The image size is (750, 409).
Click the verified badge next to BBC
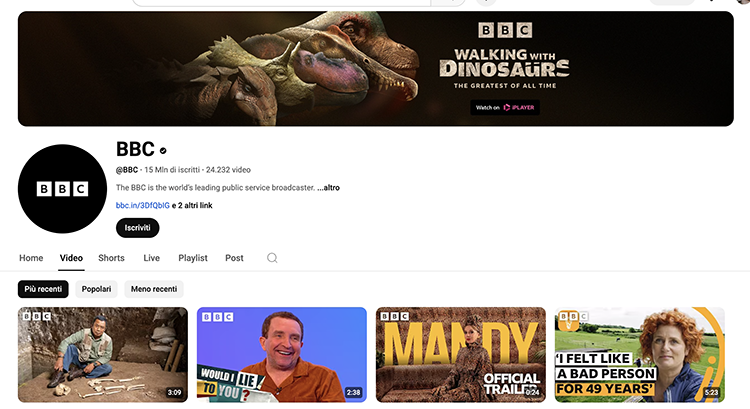pos(163,151)
